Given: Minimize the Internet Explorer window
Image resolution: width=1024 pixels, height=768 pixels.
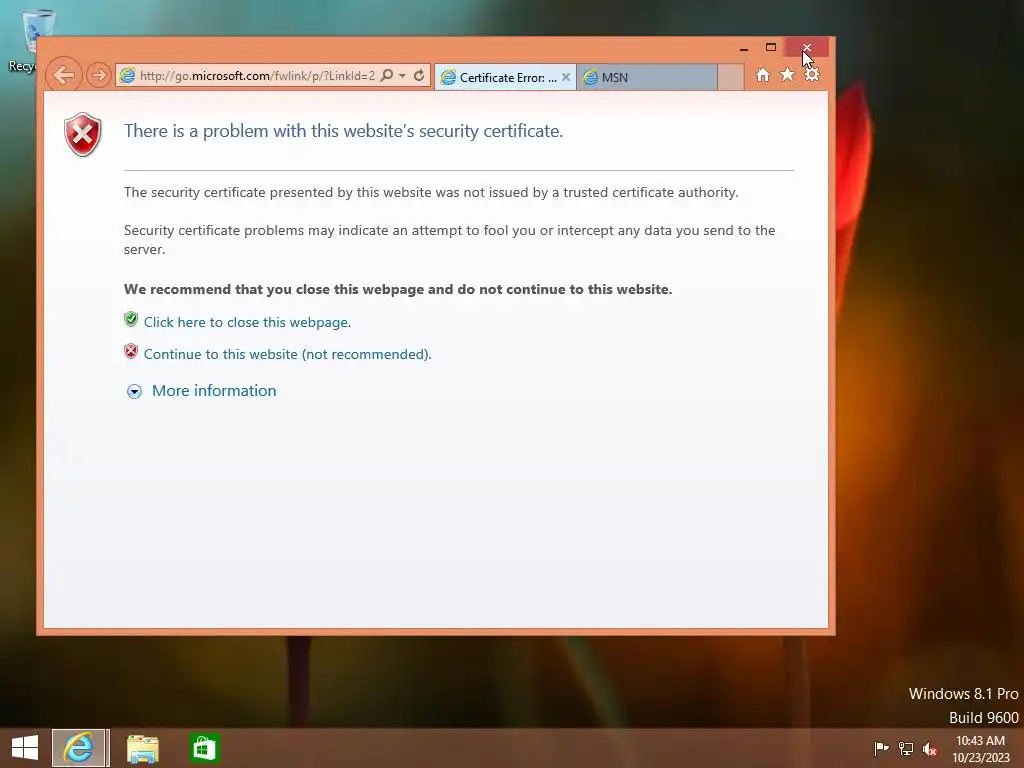Looking at the screenshot, I should (744, 48).
